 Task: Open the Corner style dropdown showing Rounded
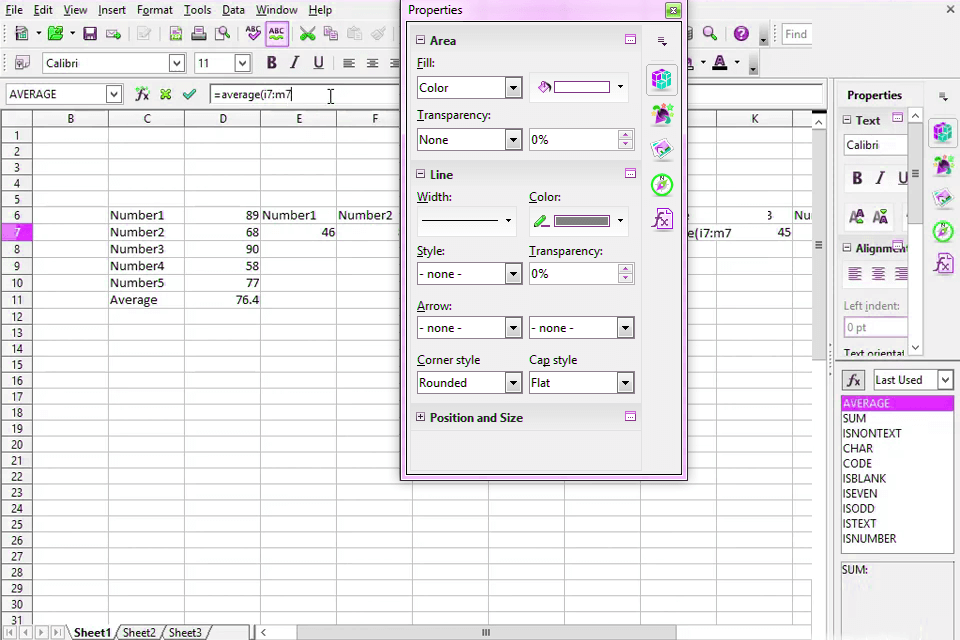pos(469,383)
